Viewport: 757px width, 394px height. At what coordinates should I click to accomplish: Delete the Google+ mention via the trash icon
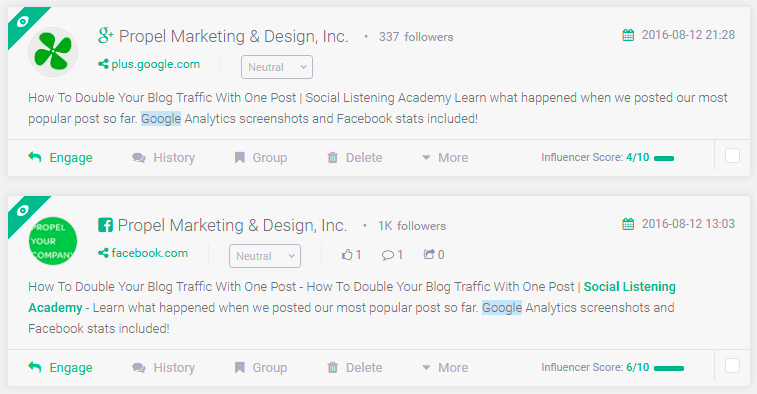pyautogui.click(x=333, y=157)
